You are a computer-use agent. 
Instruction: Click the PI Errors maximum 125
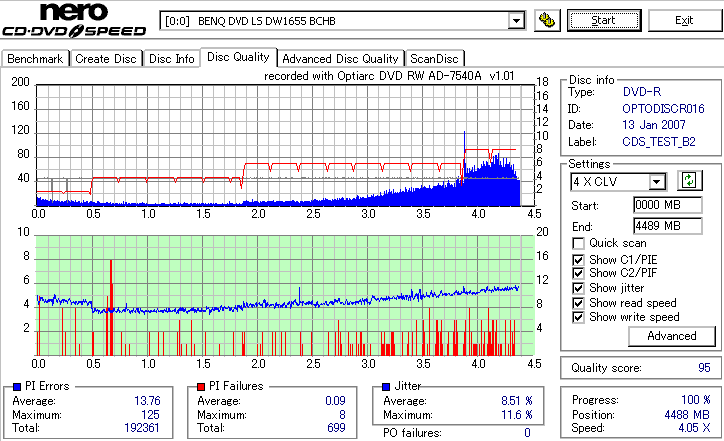point(150,415)
